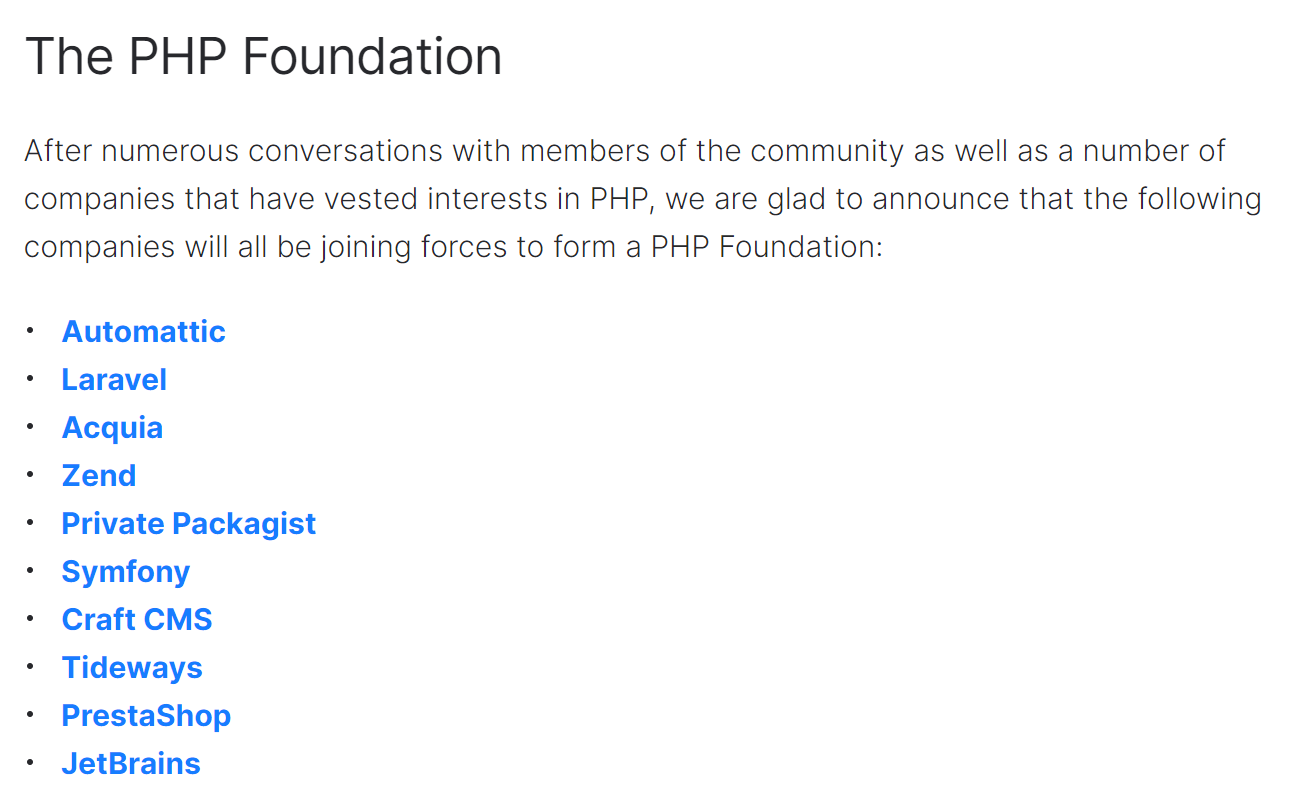Visit the Private Packagist link

pos(188,524)
